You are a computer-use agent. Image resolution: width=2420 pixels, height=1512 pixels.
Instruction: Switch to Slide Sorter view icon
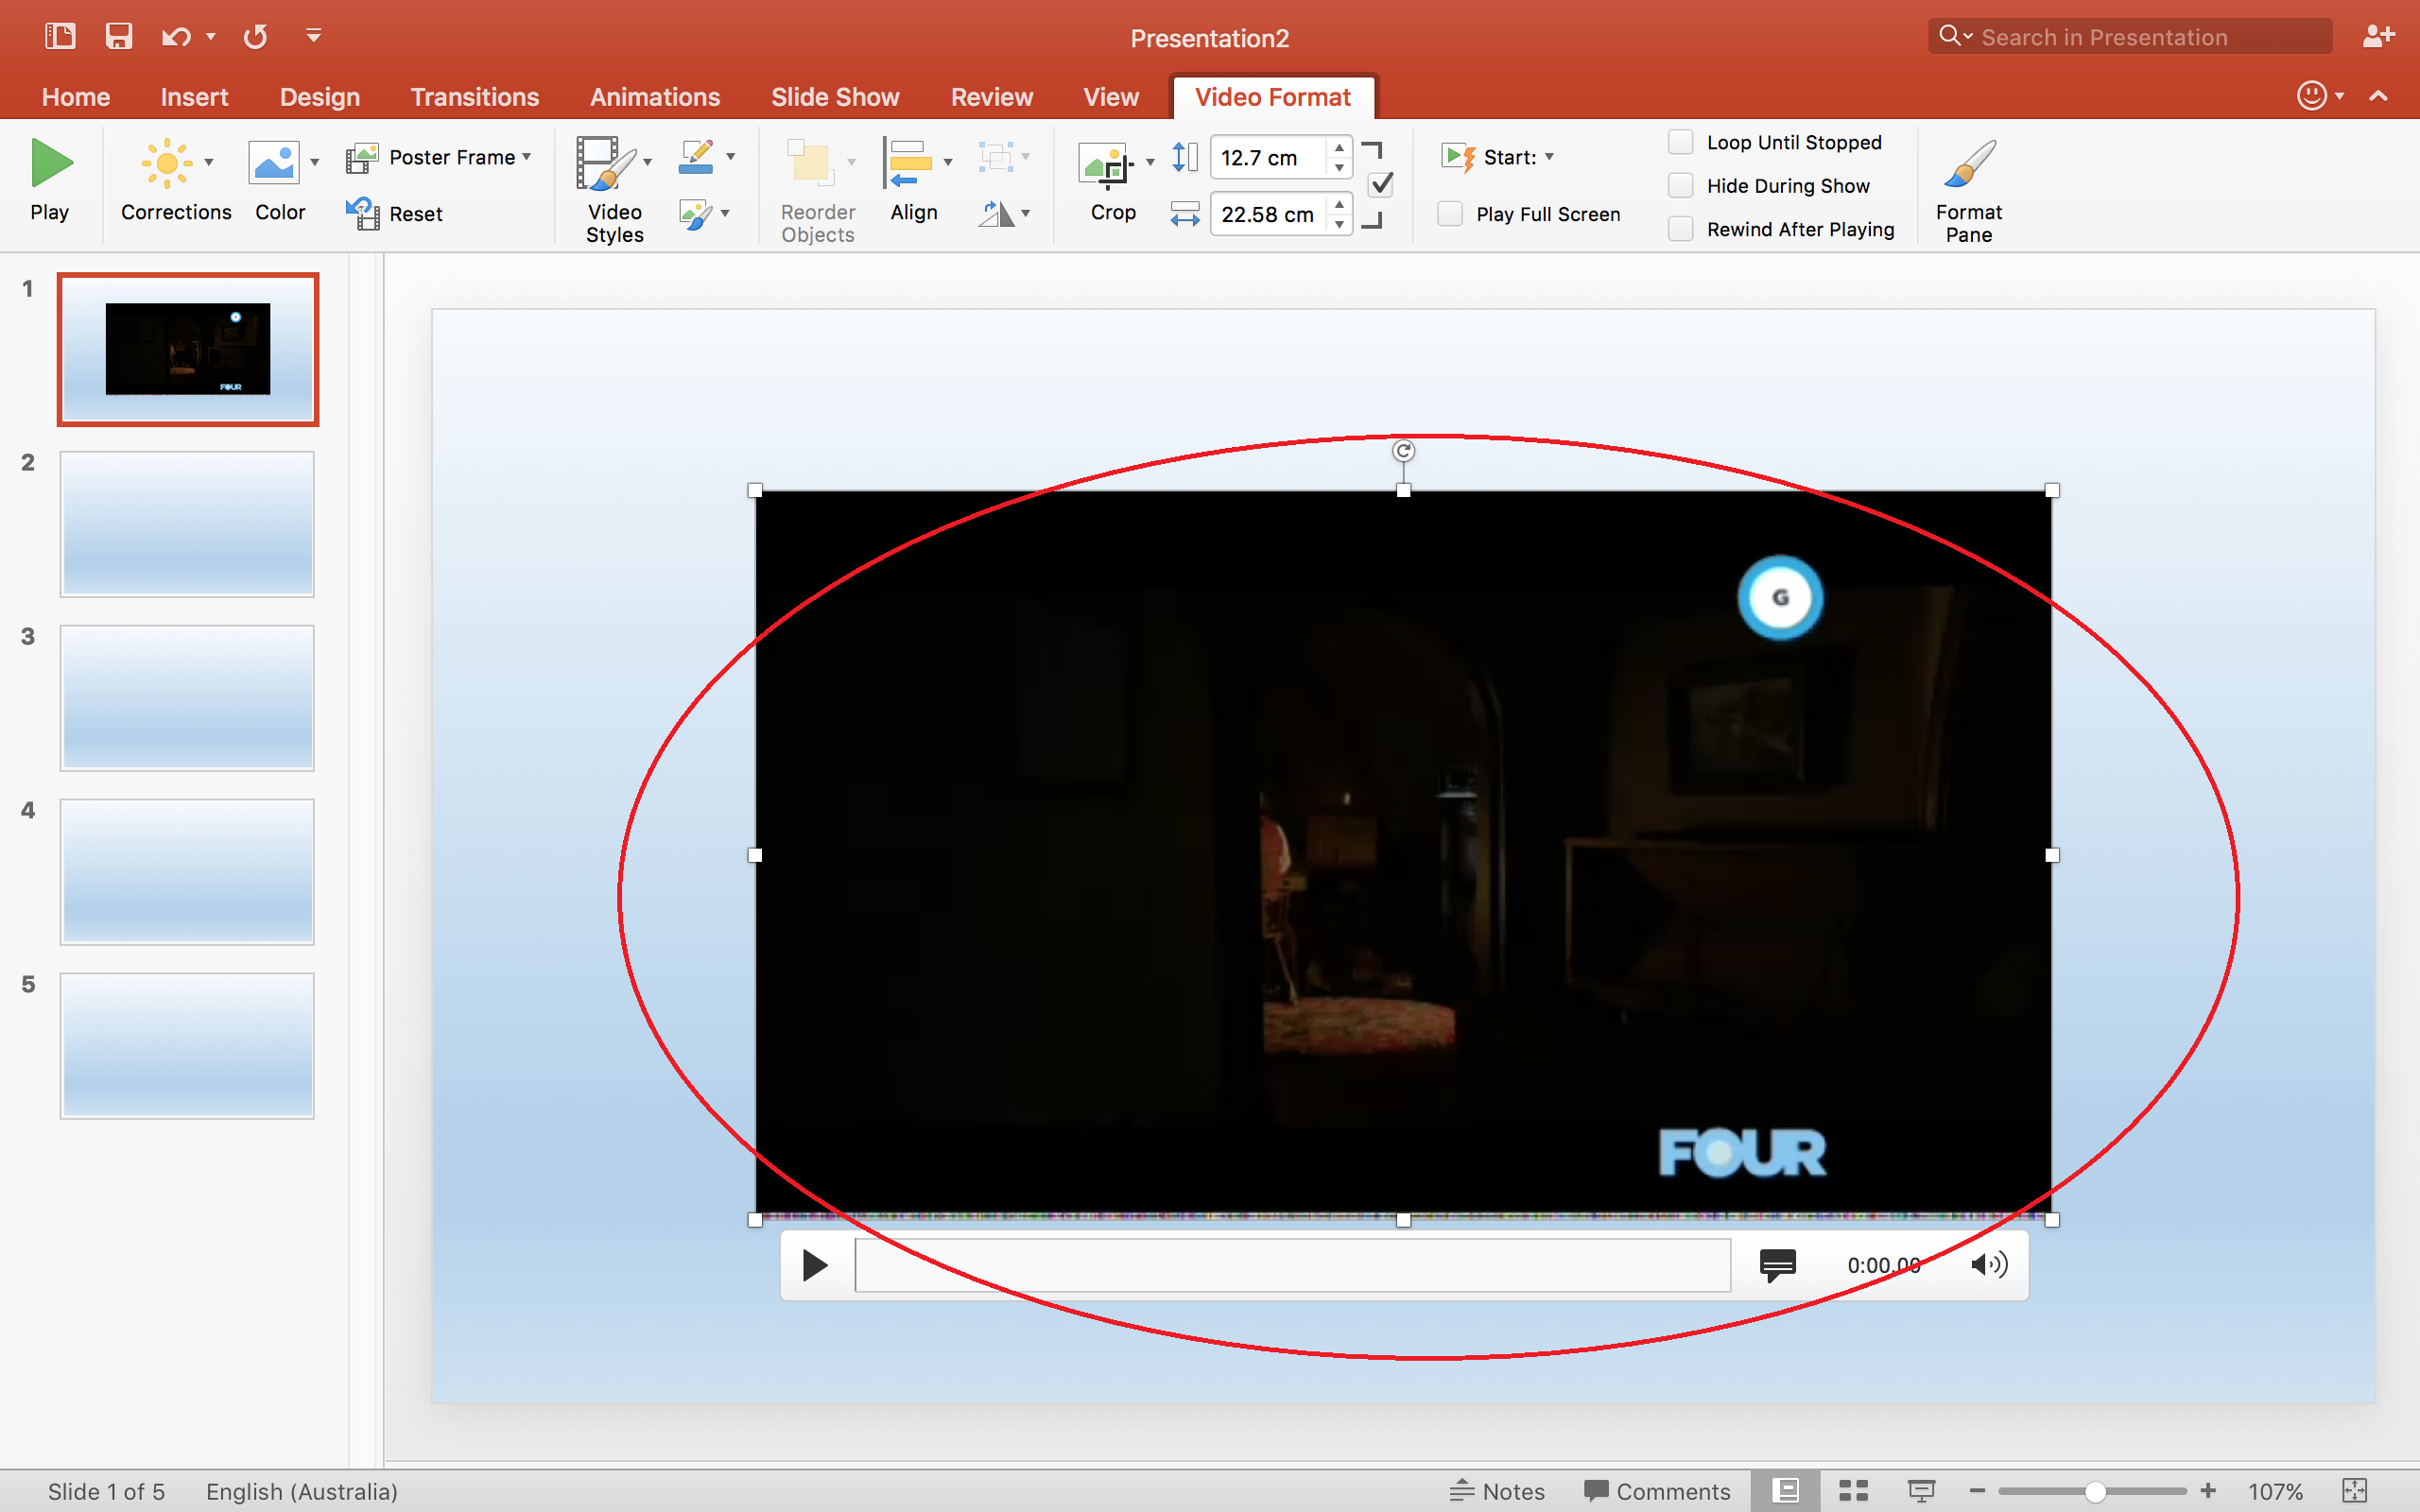[1853, 1491]
